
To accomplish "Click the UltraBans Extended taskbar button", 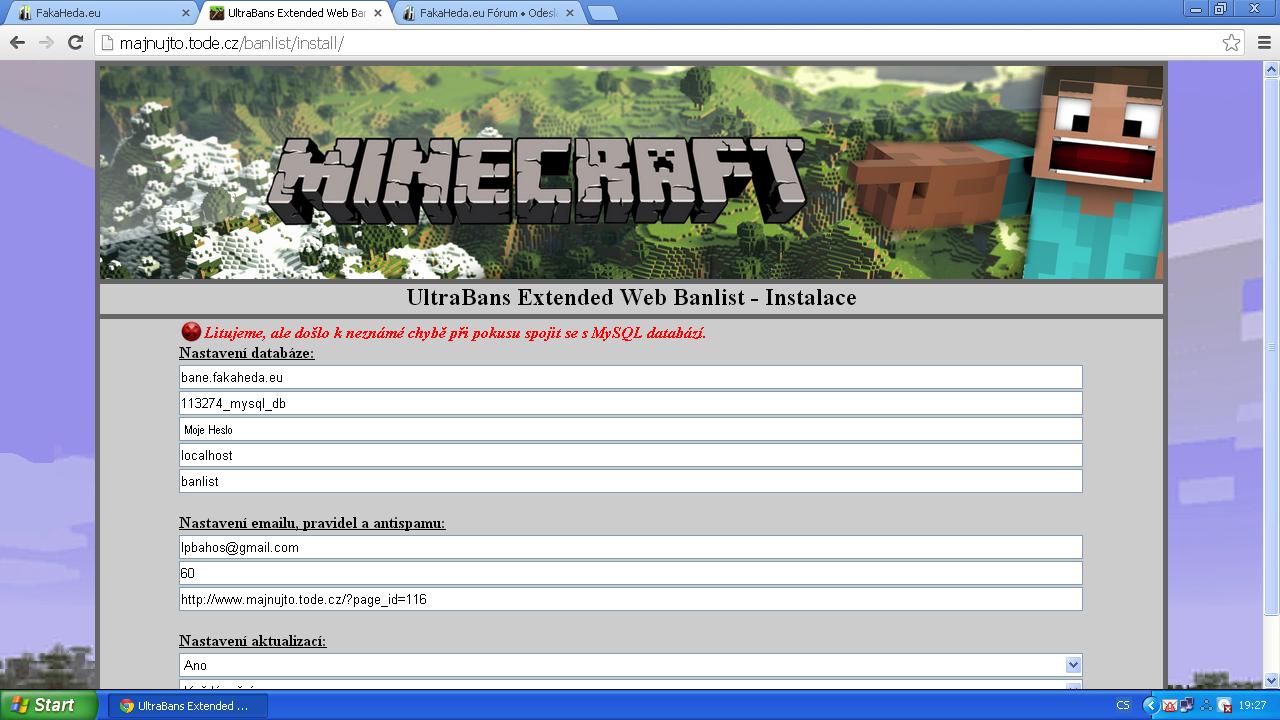I will [x=188, y=705].
